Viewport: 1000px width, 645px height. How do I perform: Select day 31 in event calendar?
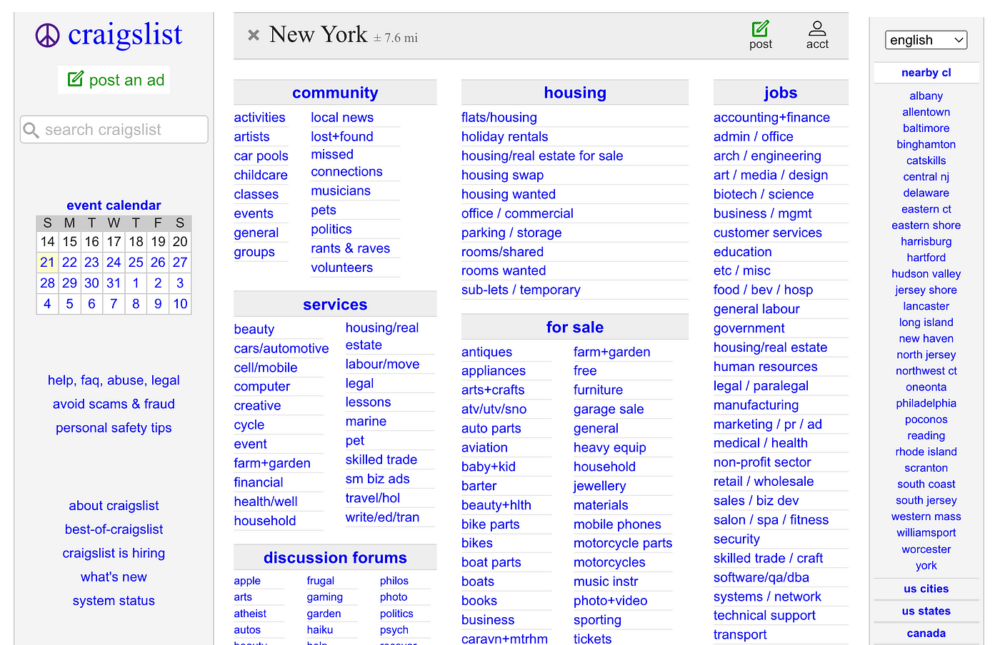coord(114,283)
